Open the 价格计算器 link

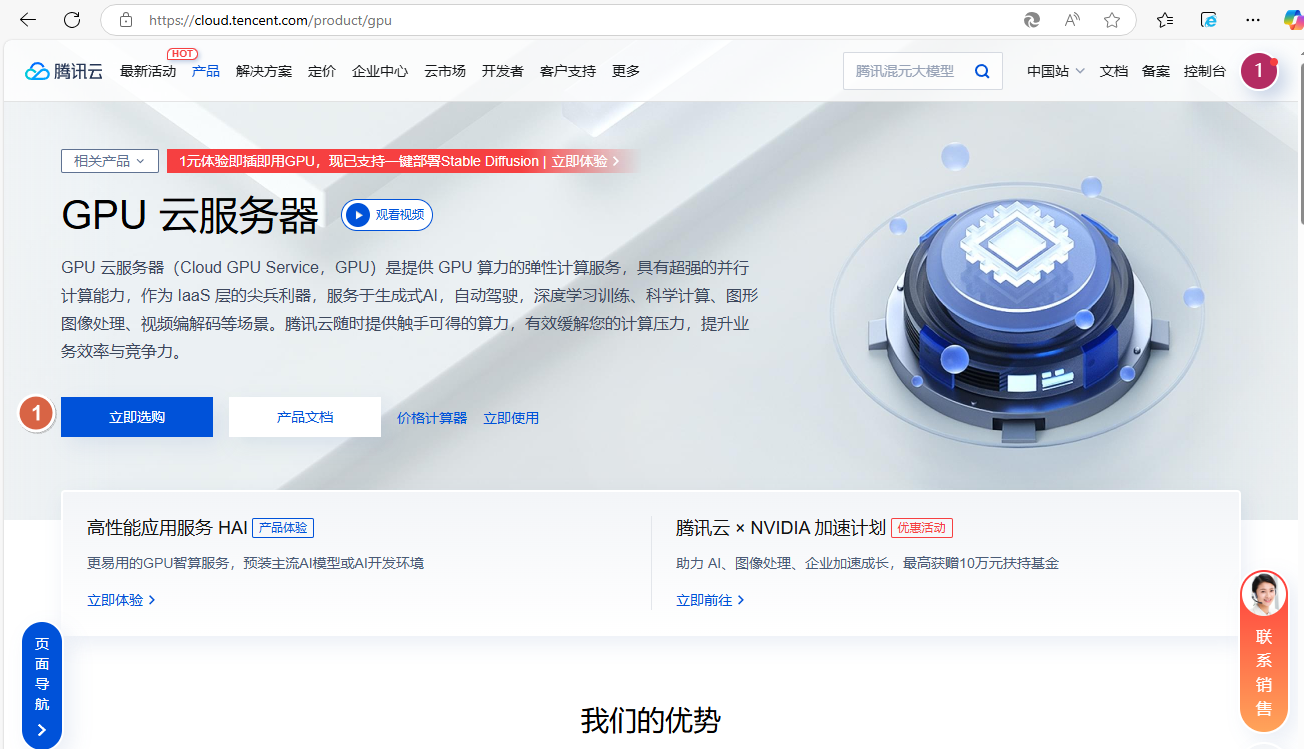pyautogui.click(x=432, y=418)
